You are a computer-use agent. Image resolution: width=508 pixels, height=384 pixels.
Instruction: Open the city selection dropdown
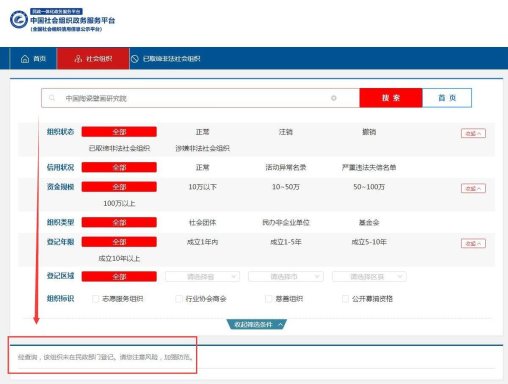click(x=286, y=277)
